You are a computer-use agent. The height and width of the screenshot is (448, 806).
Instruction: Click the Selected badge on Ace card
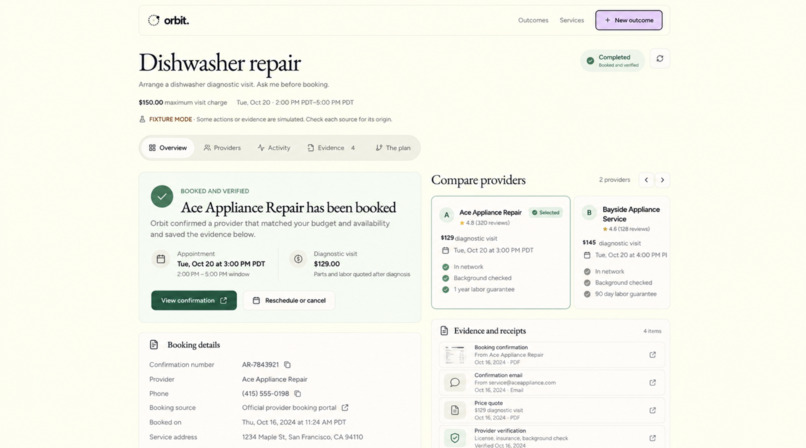coord(546,213)
